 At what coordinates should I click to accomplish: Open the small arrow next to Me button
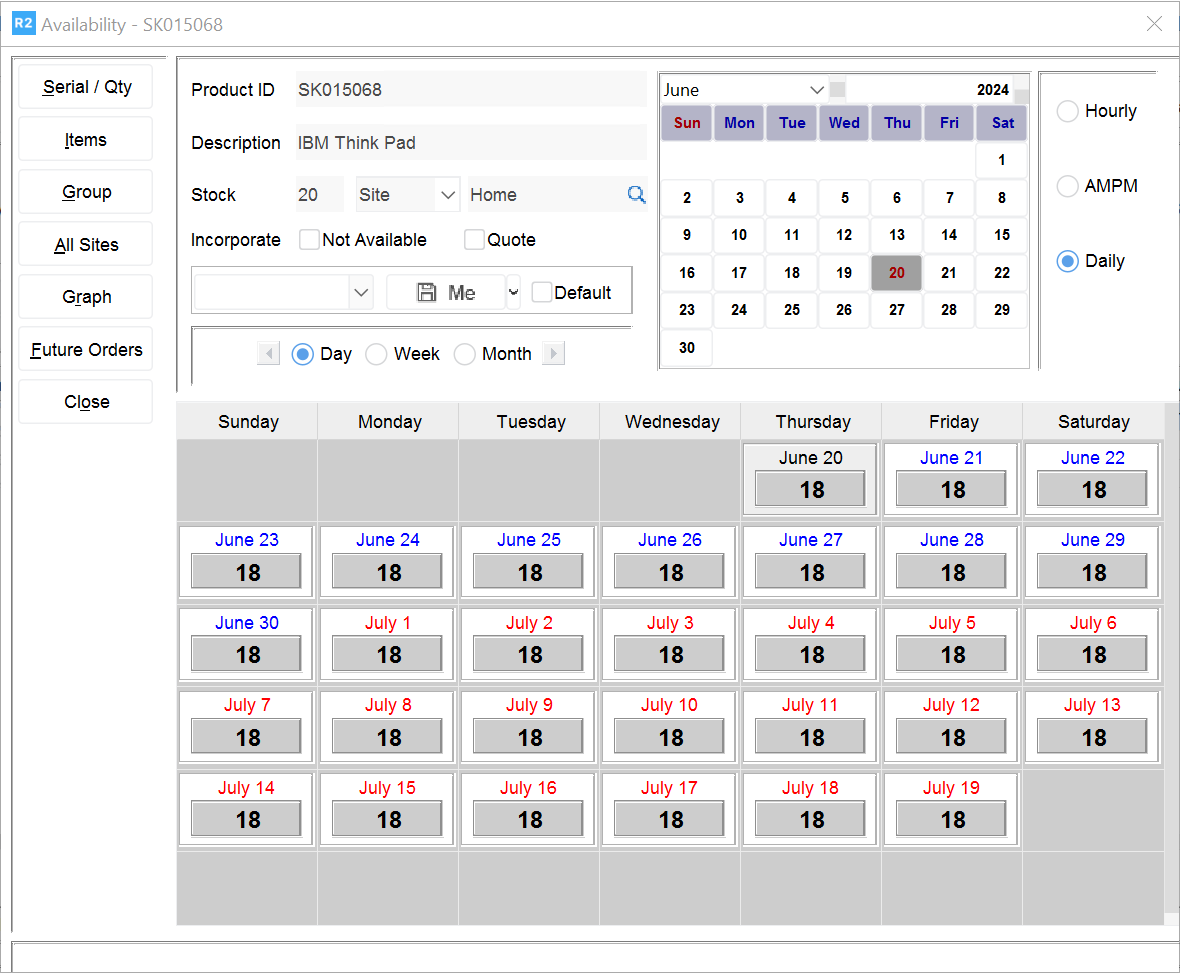(514, 292)
